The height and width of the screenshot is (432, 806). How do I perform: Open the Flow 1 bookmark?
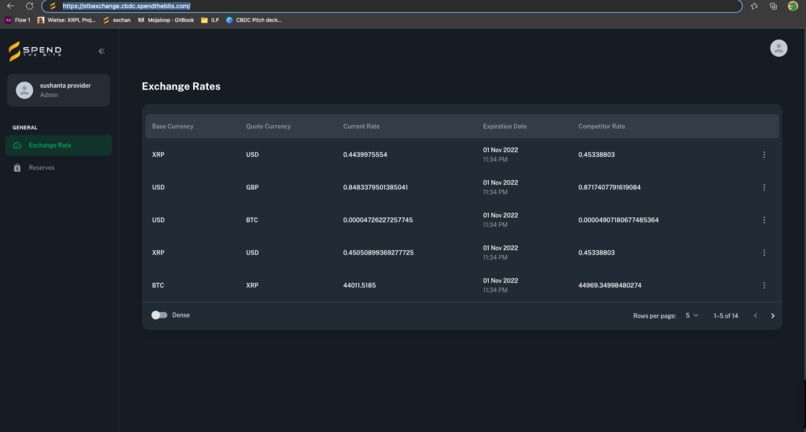coord(17,20)
